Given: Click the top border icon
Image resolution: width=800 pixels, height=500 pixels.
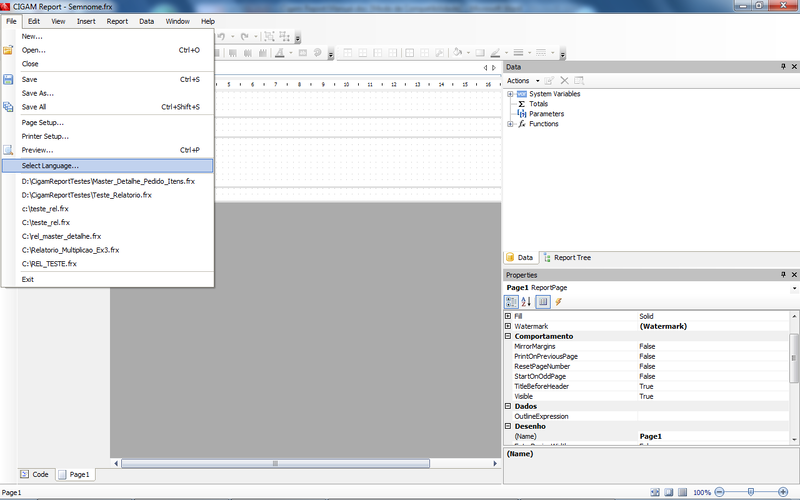Looking at the screenshot, I should coord(348,53).
